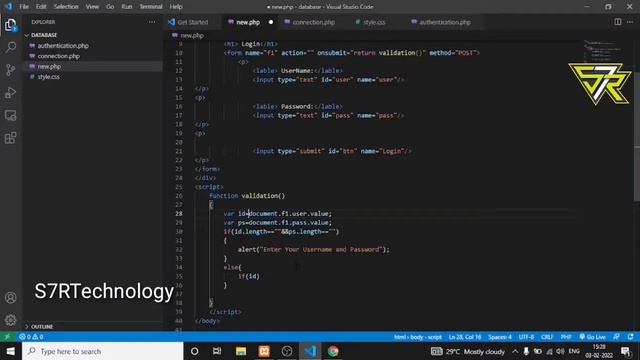640x360 pixels.
Task: Click the html > body > script status entry
Action: tap(418, 337)
